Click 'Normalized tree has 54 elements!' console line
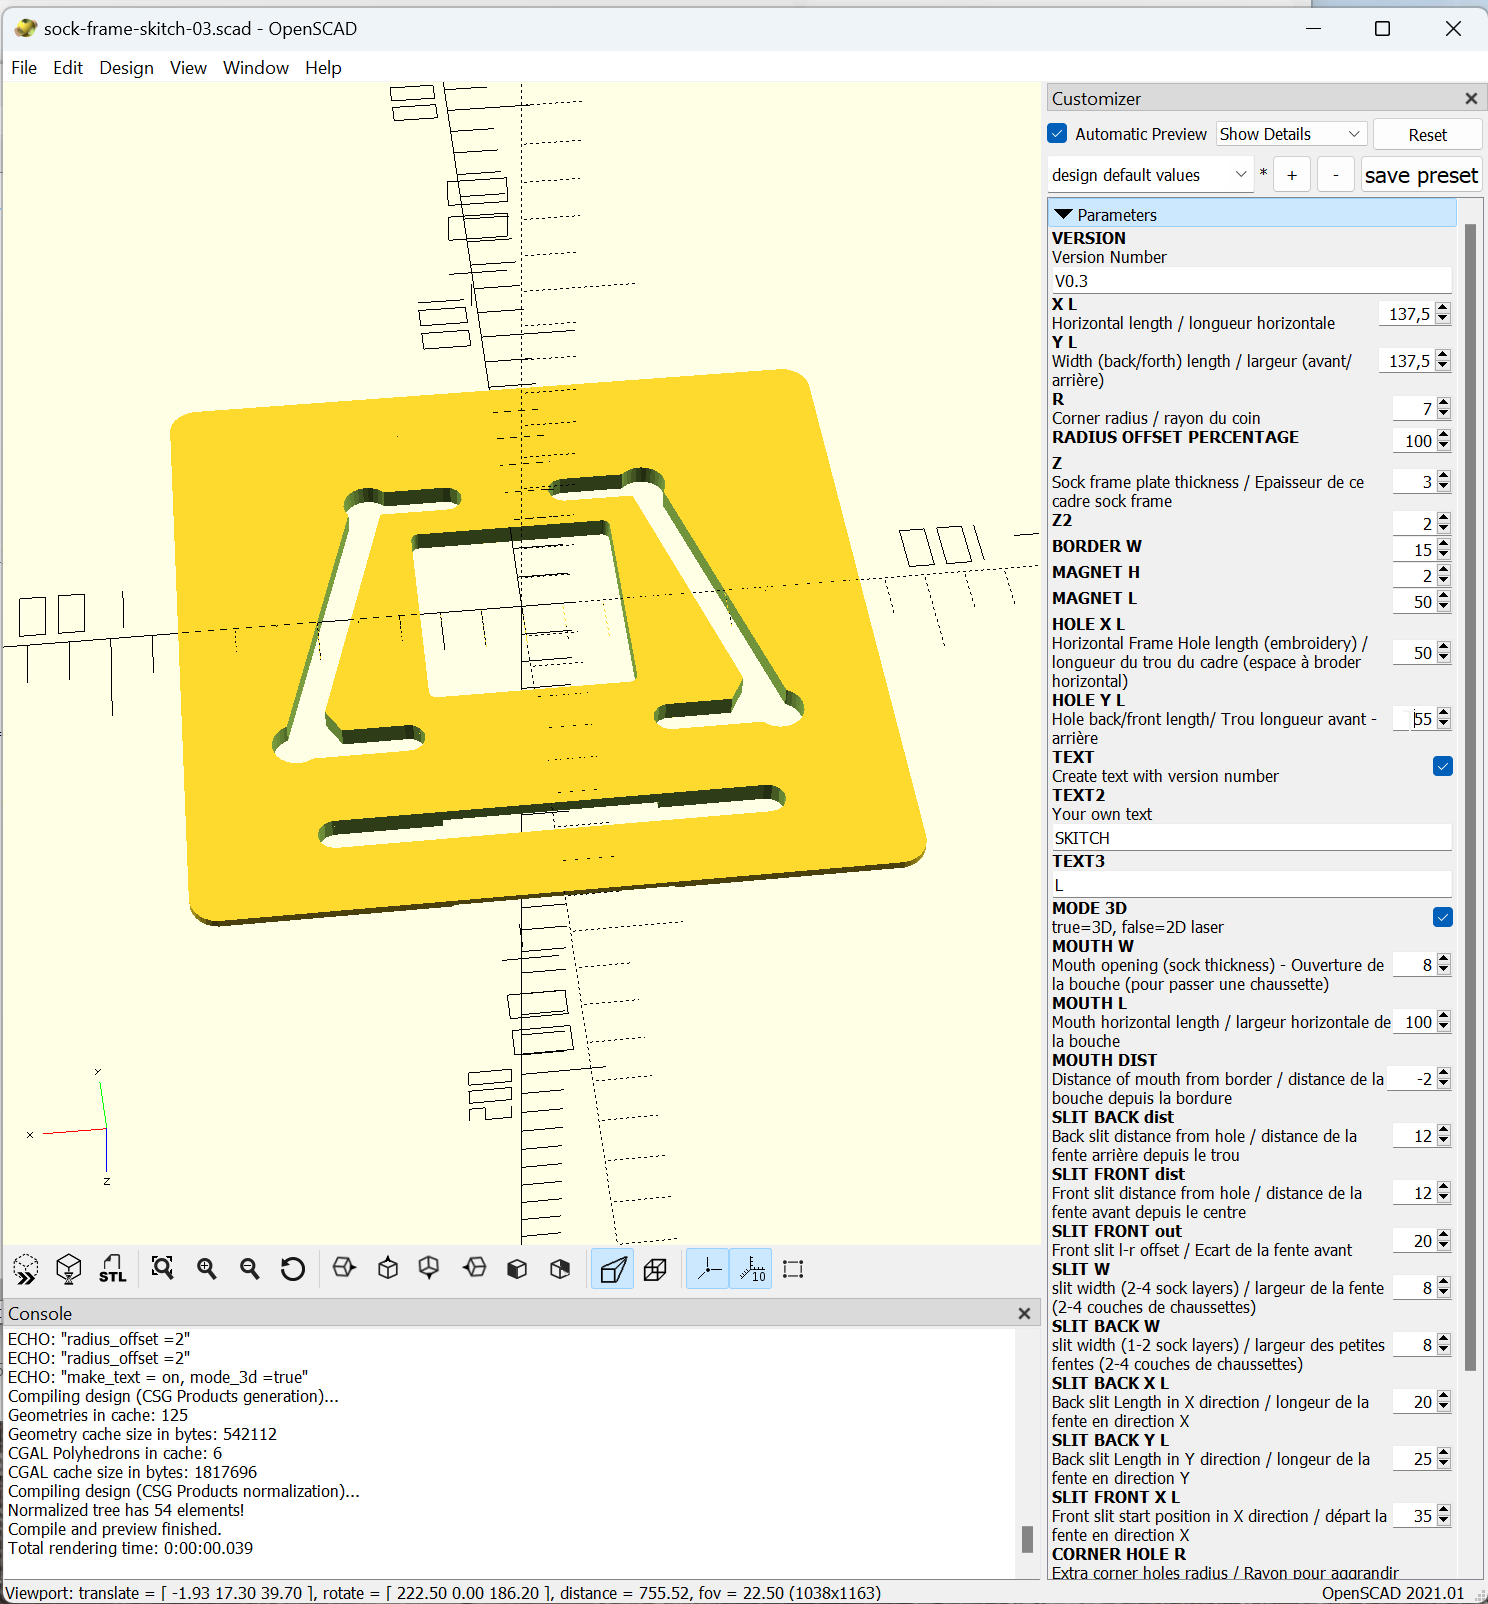1488x1604 pixels. tap(126, 1510)
